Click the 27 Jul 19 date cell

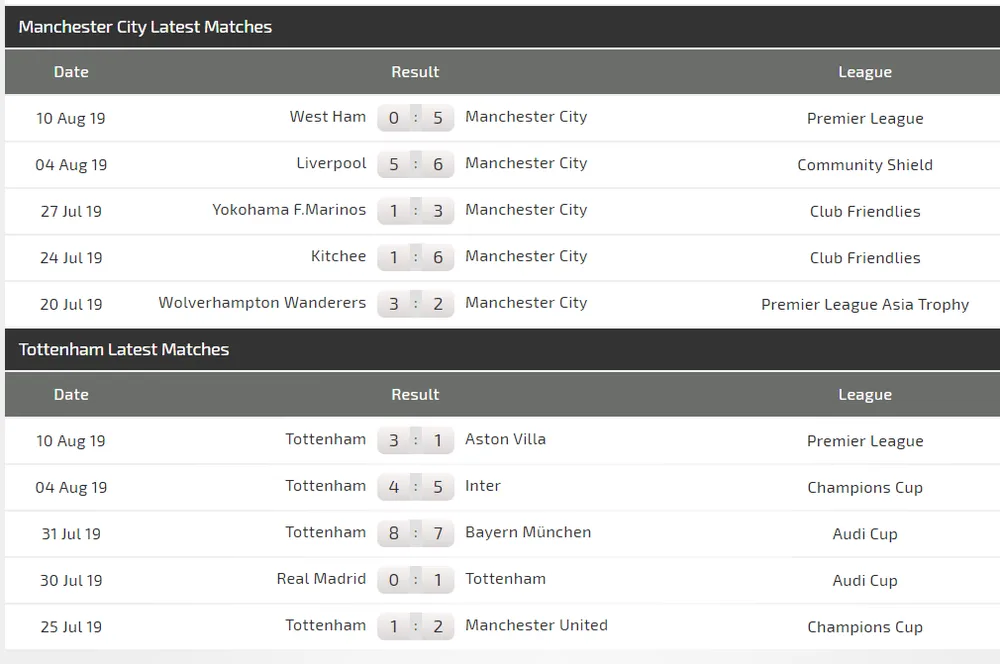[x=71, y=211]
